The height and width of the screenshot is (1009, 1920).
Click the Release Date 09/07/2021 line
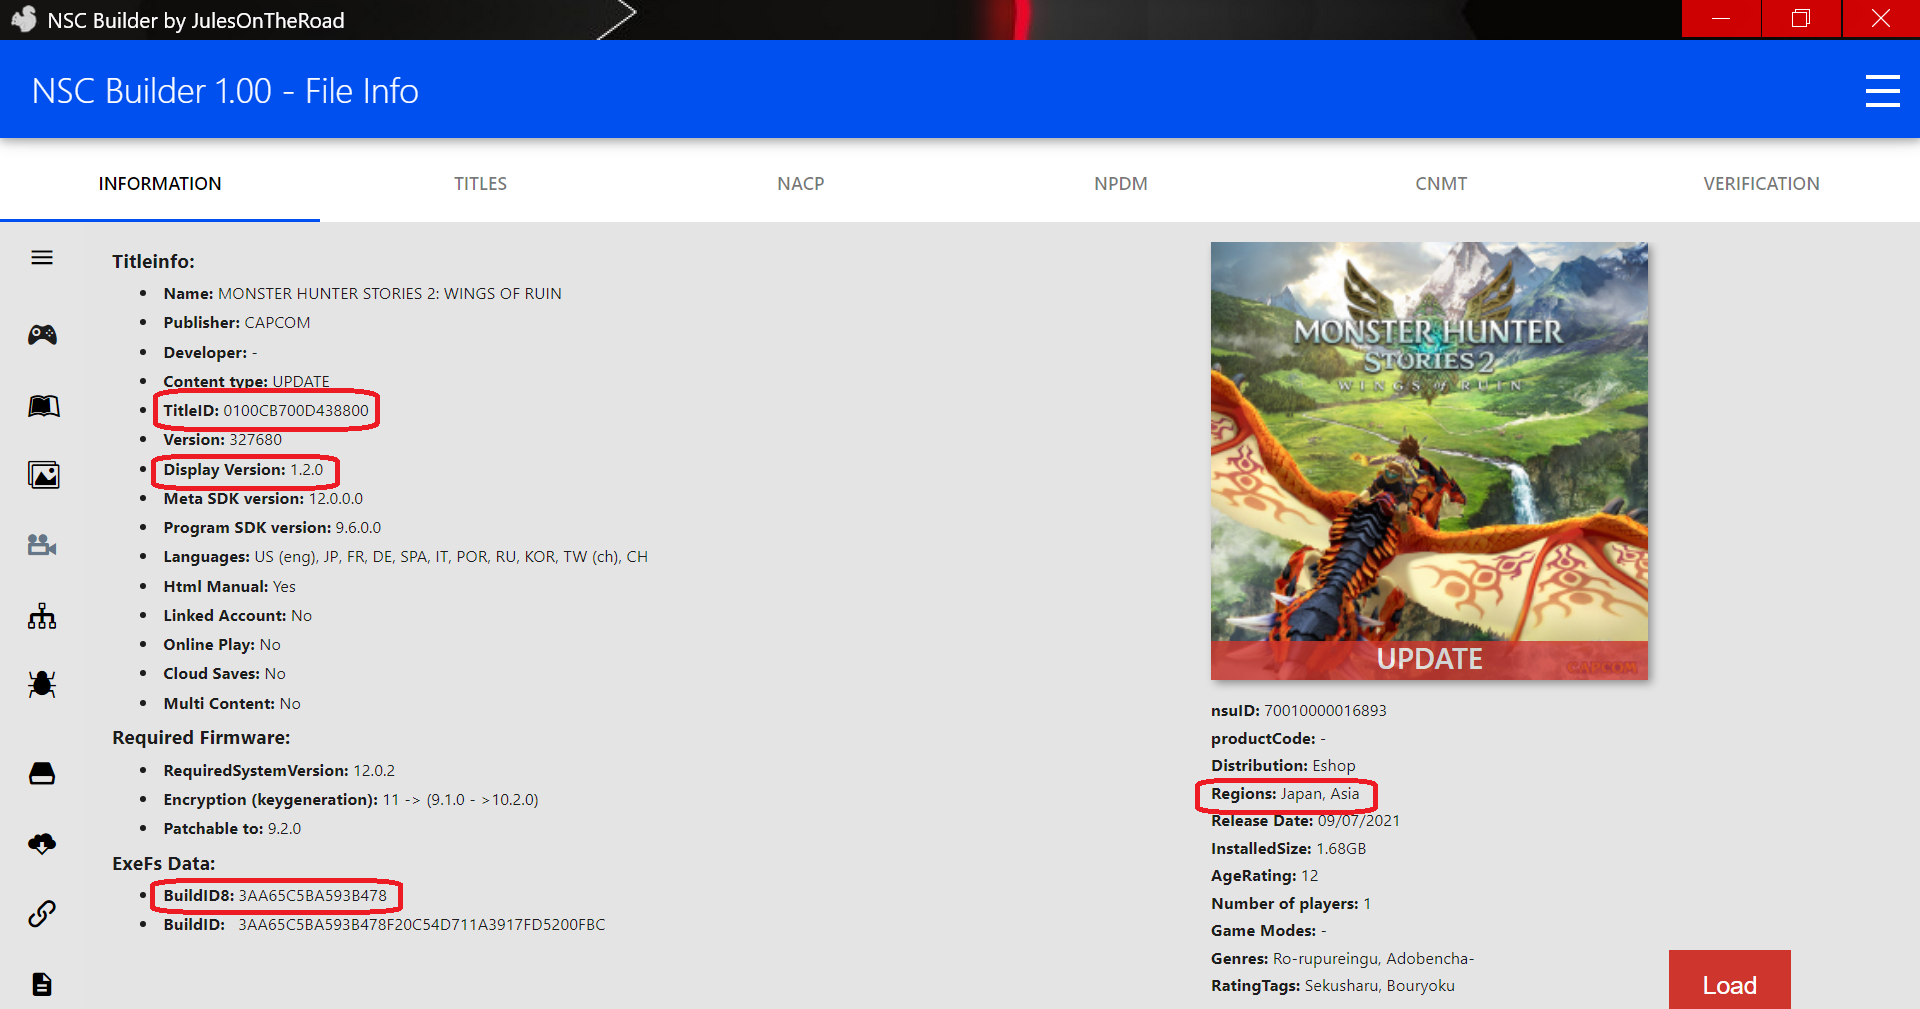pyautogui.click(x=1305, y=820)
